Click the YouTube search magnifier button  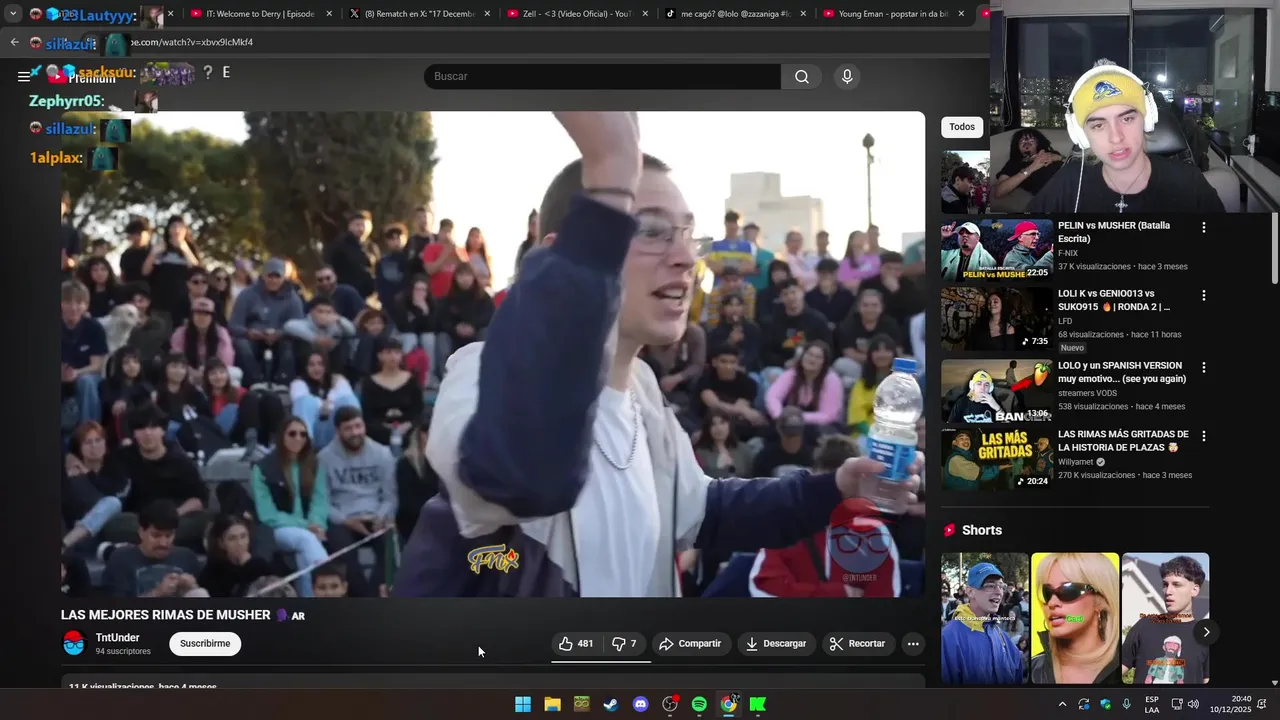[801, 77]
